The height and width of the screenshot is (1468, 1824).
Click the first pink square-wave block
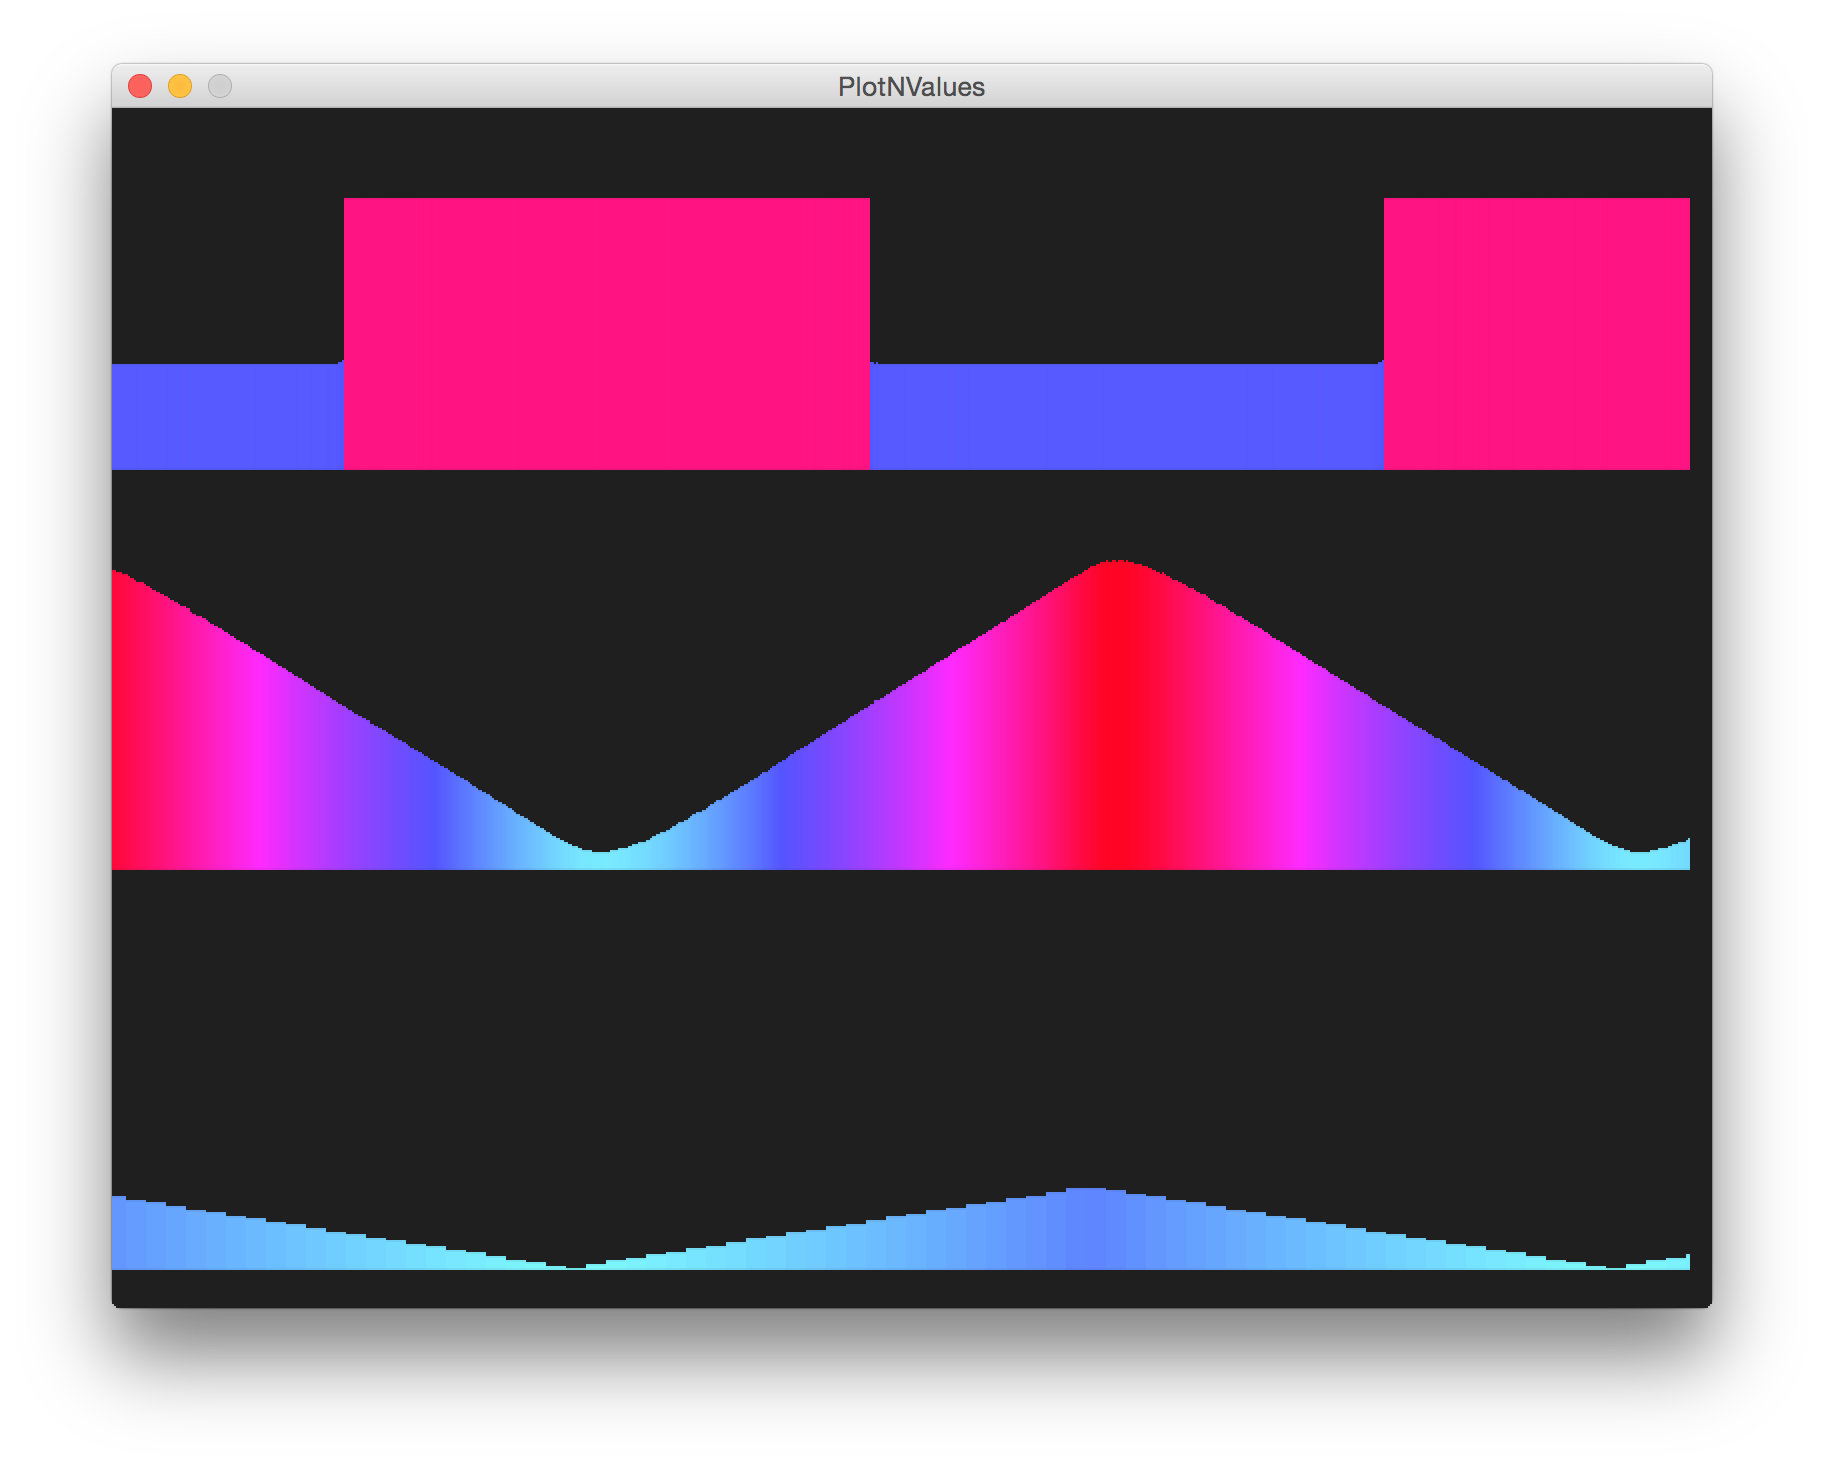coord(607,334)
